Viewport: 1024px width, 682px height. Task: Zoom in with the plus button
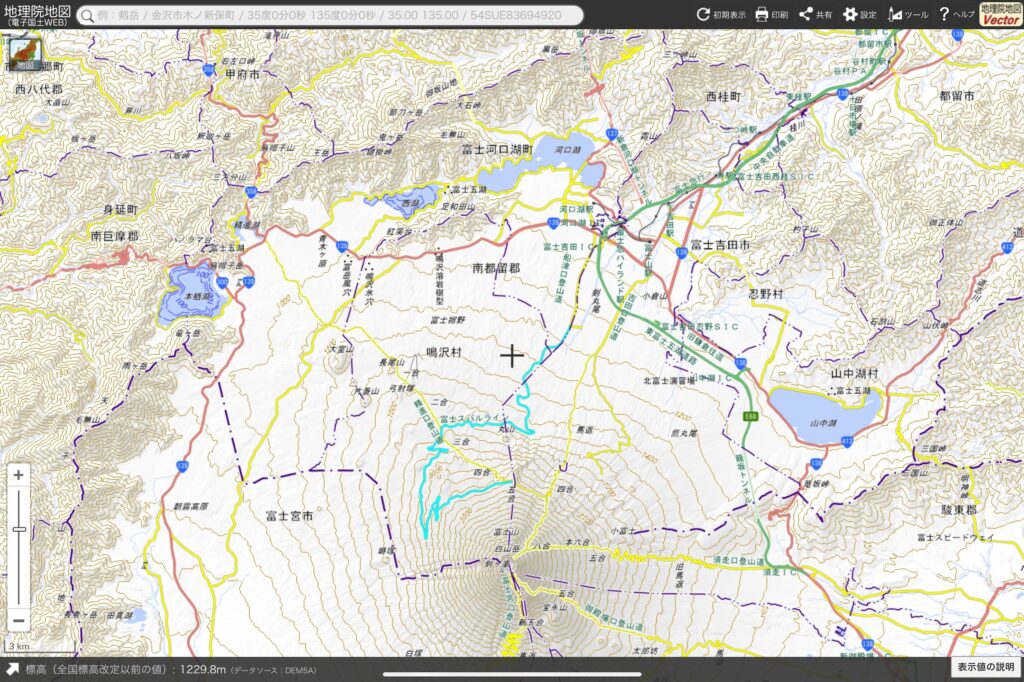(18, 475)
